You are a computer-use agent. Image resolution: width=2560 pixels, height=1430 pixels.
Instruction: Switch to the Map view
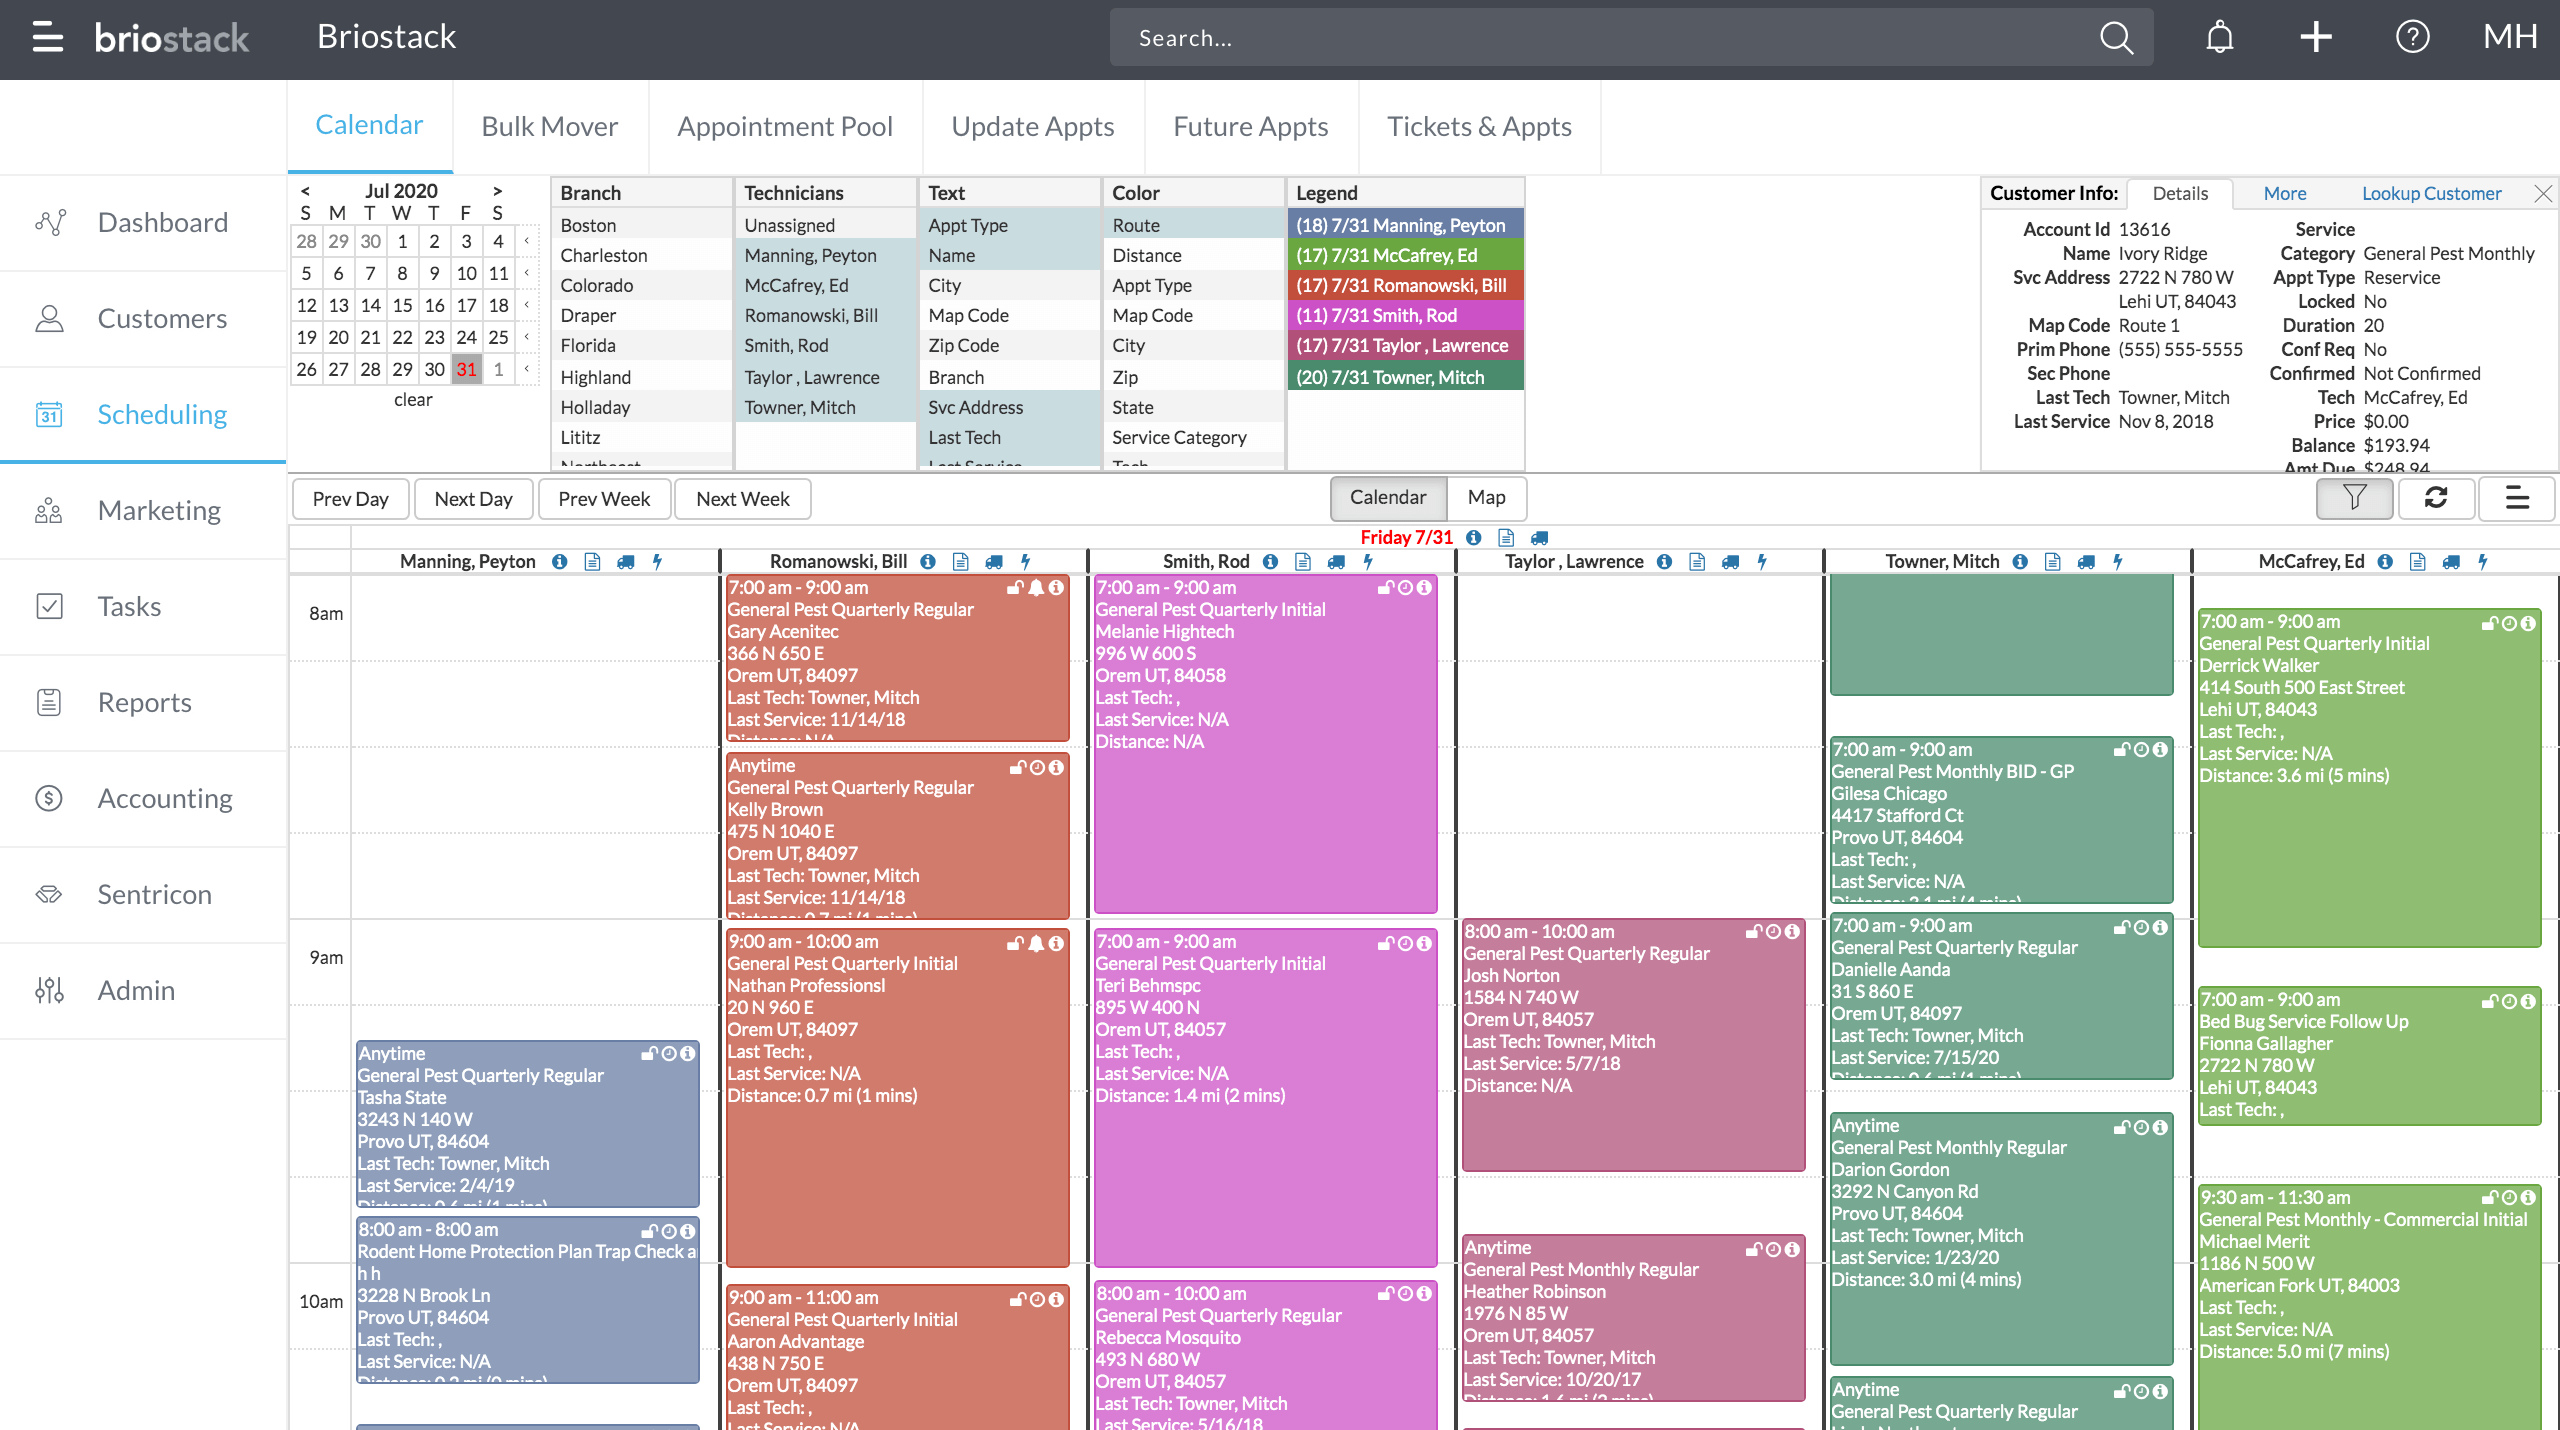(1486, 497)
